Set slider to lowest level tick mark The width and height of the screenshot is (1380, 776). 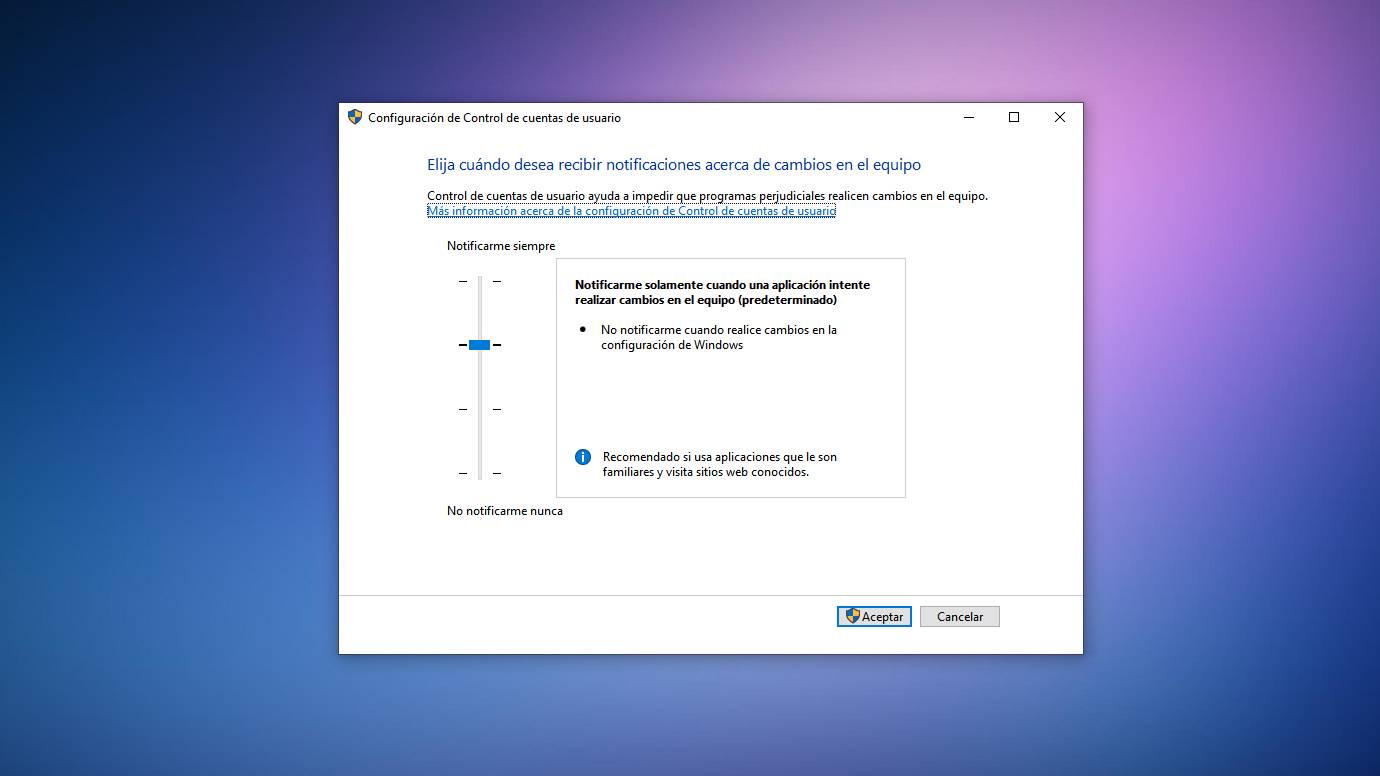(x=479, y=473)
